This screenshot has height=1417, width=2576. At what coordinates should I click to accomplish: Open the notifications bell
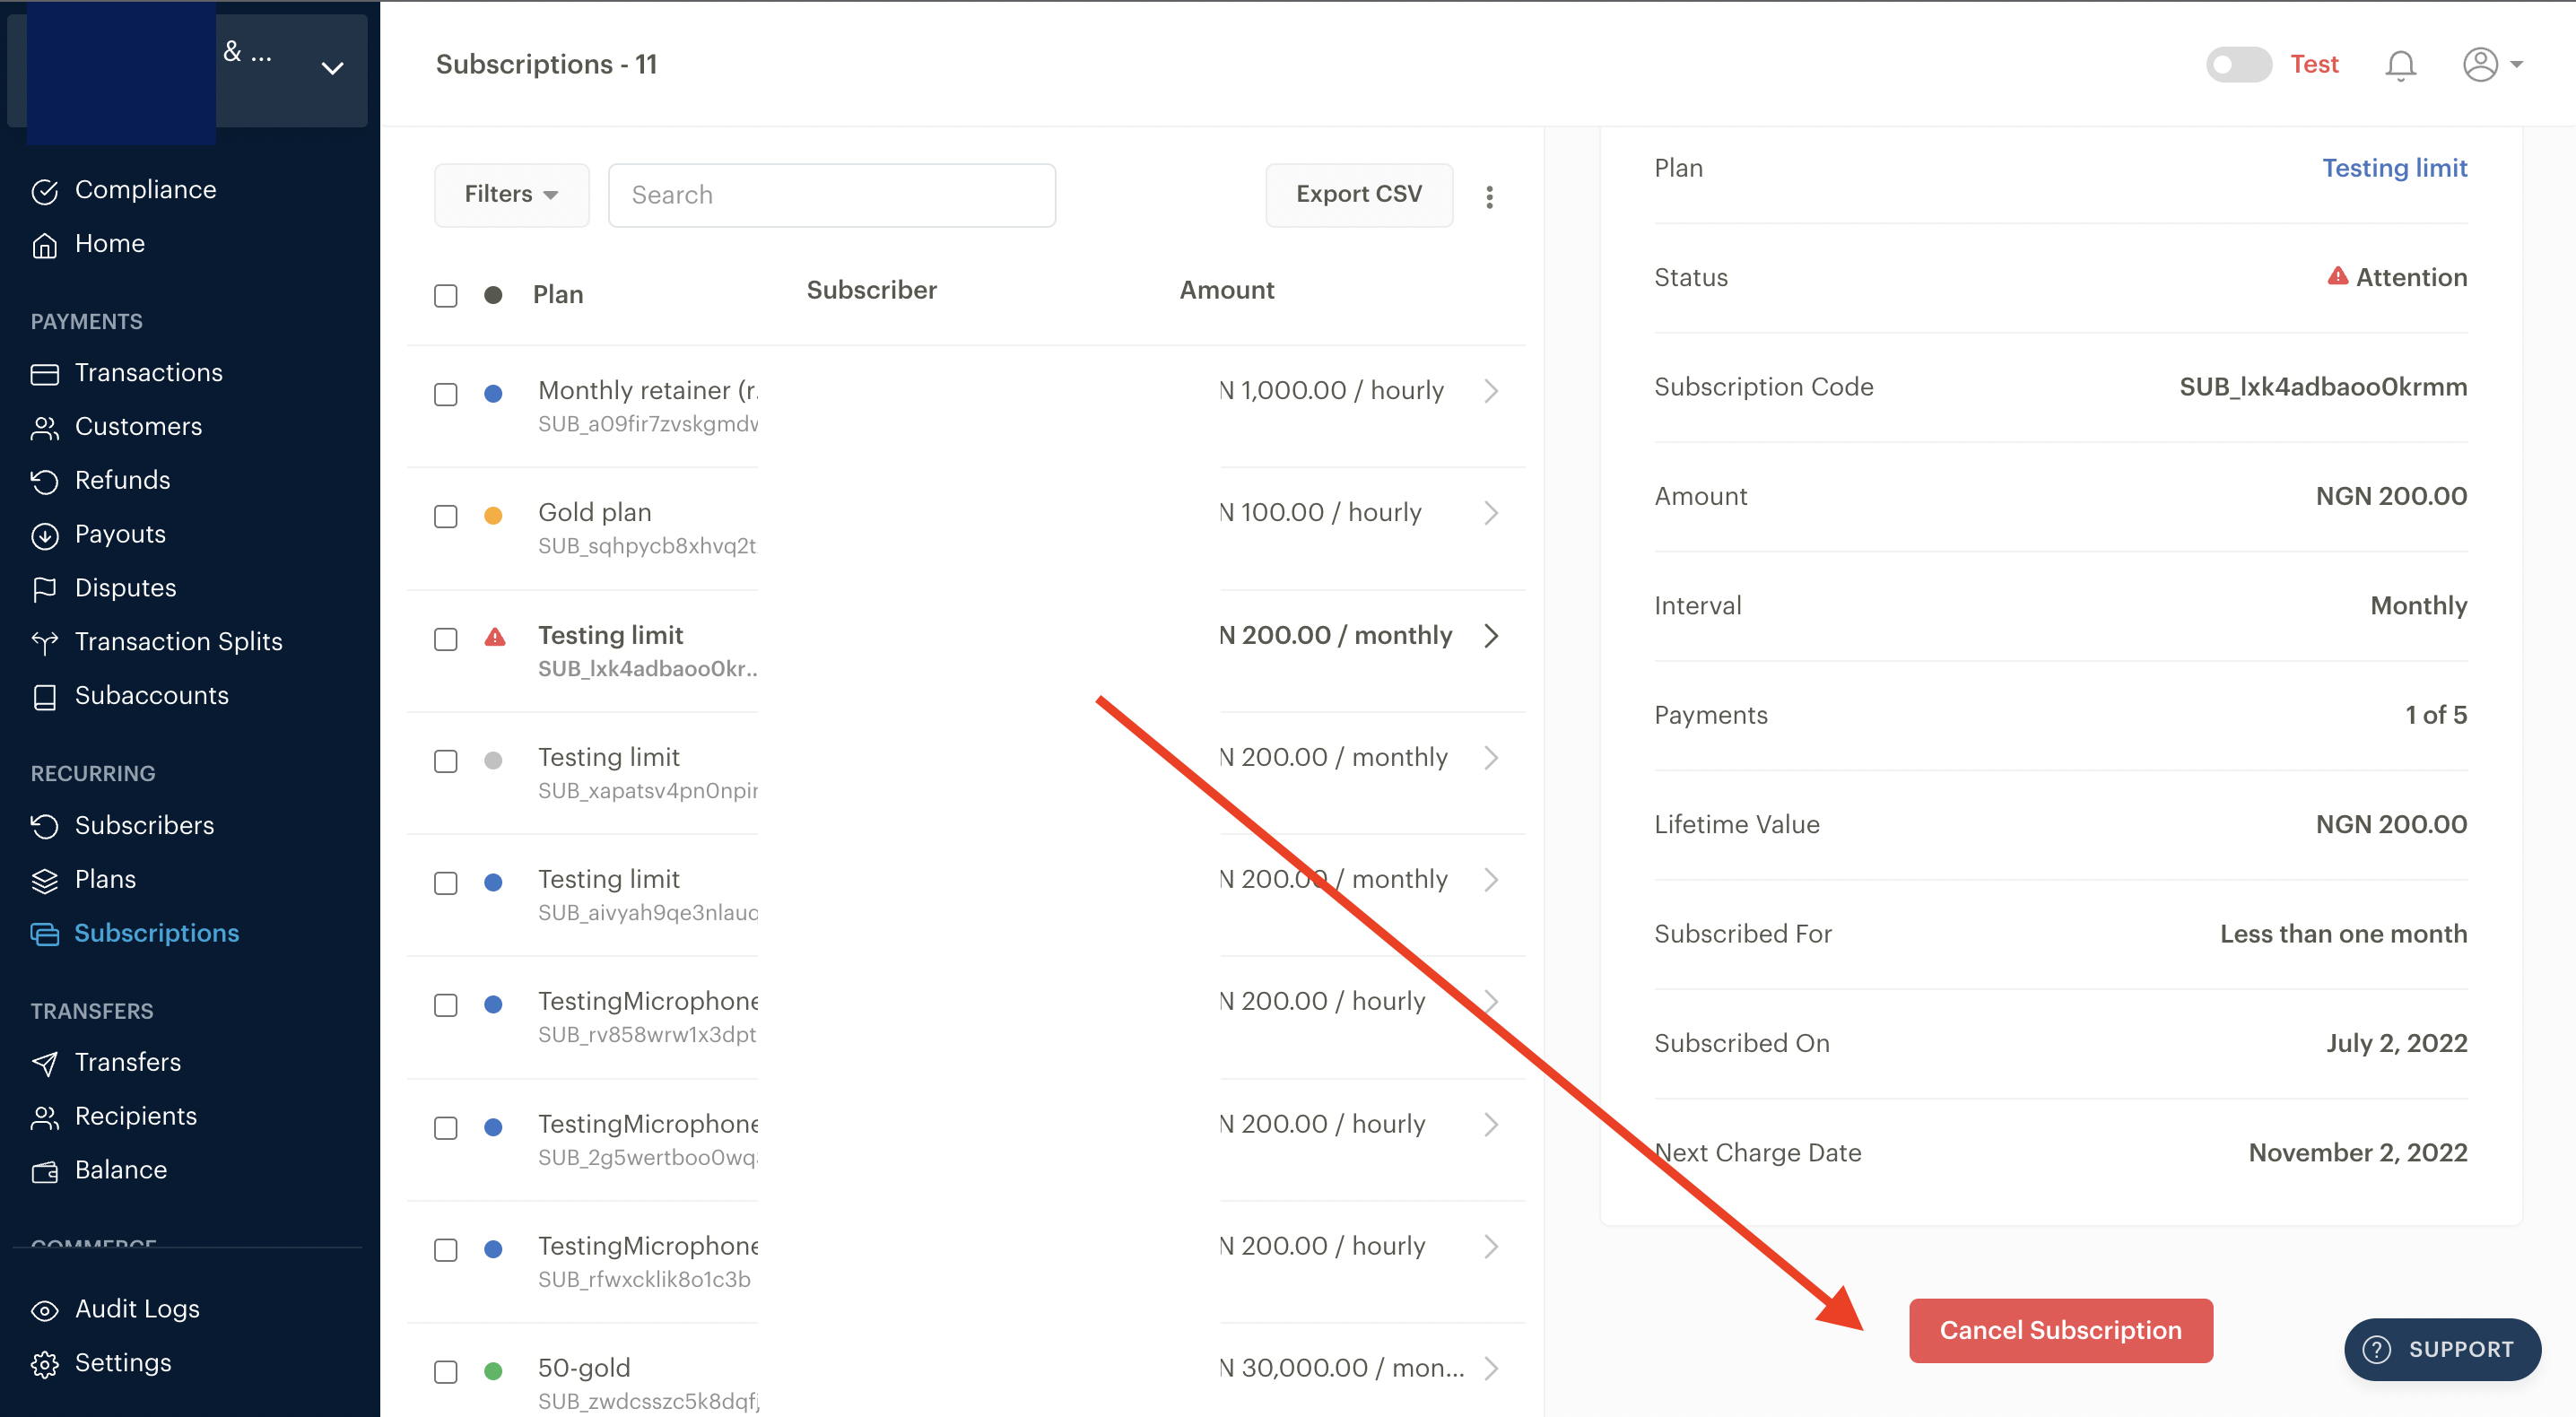tap(2400, 65)
